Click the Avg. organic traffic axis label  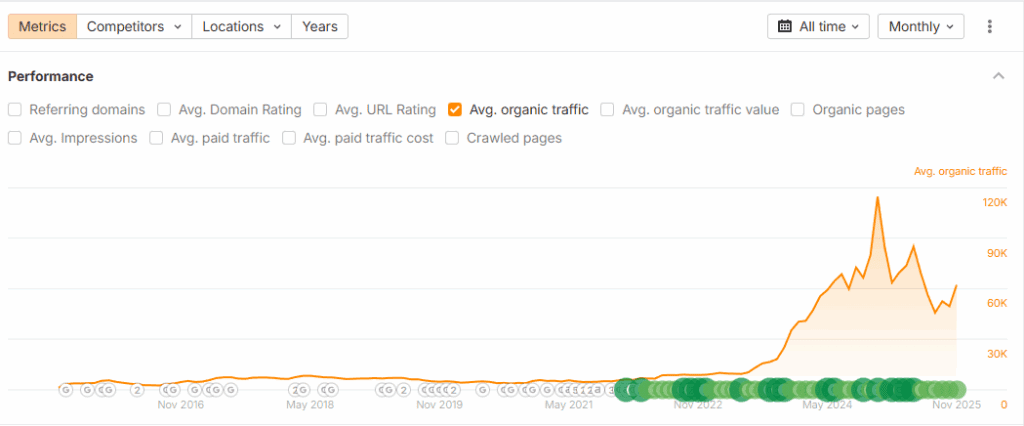coord(960,172)
